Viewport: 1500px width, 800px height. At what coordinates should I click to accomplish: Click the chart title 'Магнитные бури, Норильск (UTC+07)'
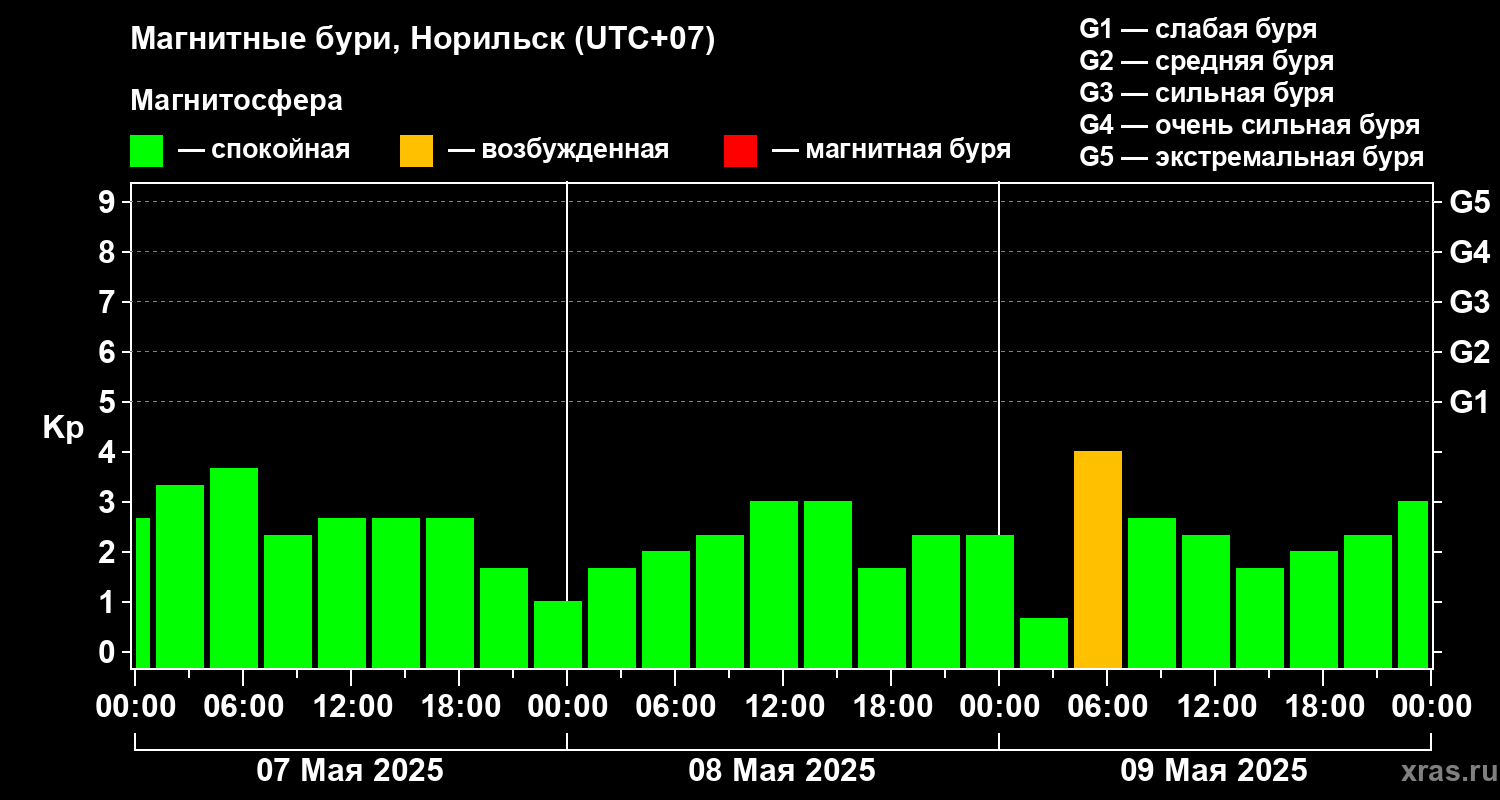coord(423,40)
